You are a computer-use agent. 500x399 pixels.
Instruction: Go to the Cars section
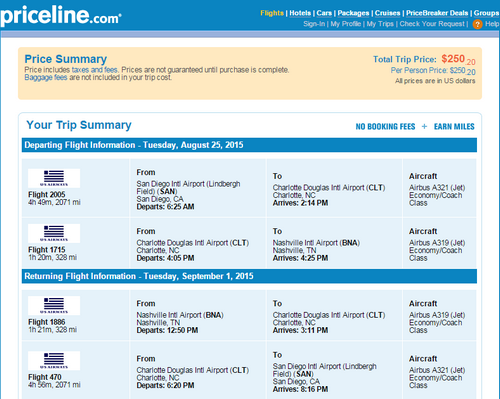click(x=324, y=13)
